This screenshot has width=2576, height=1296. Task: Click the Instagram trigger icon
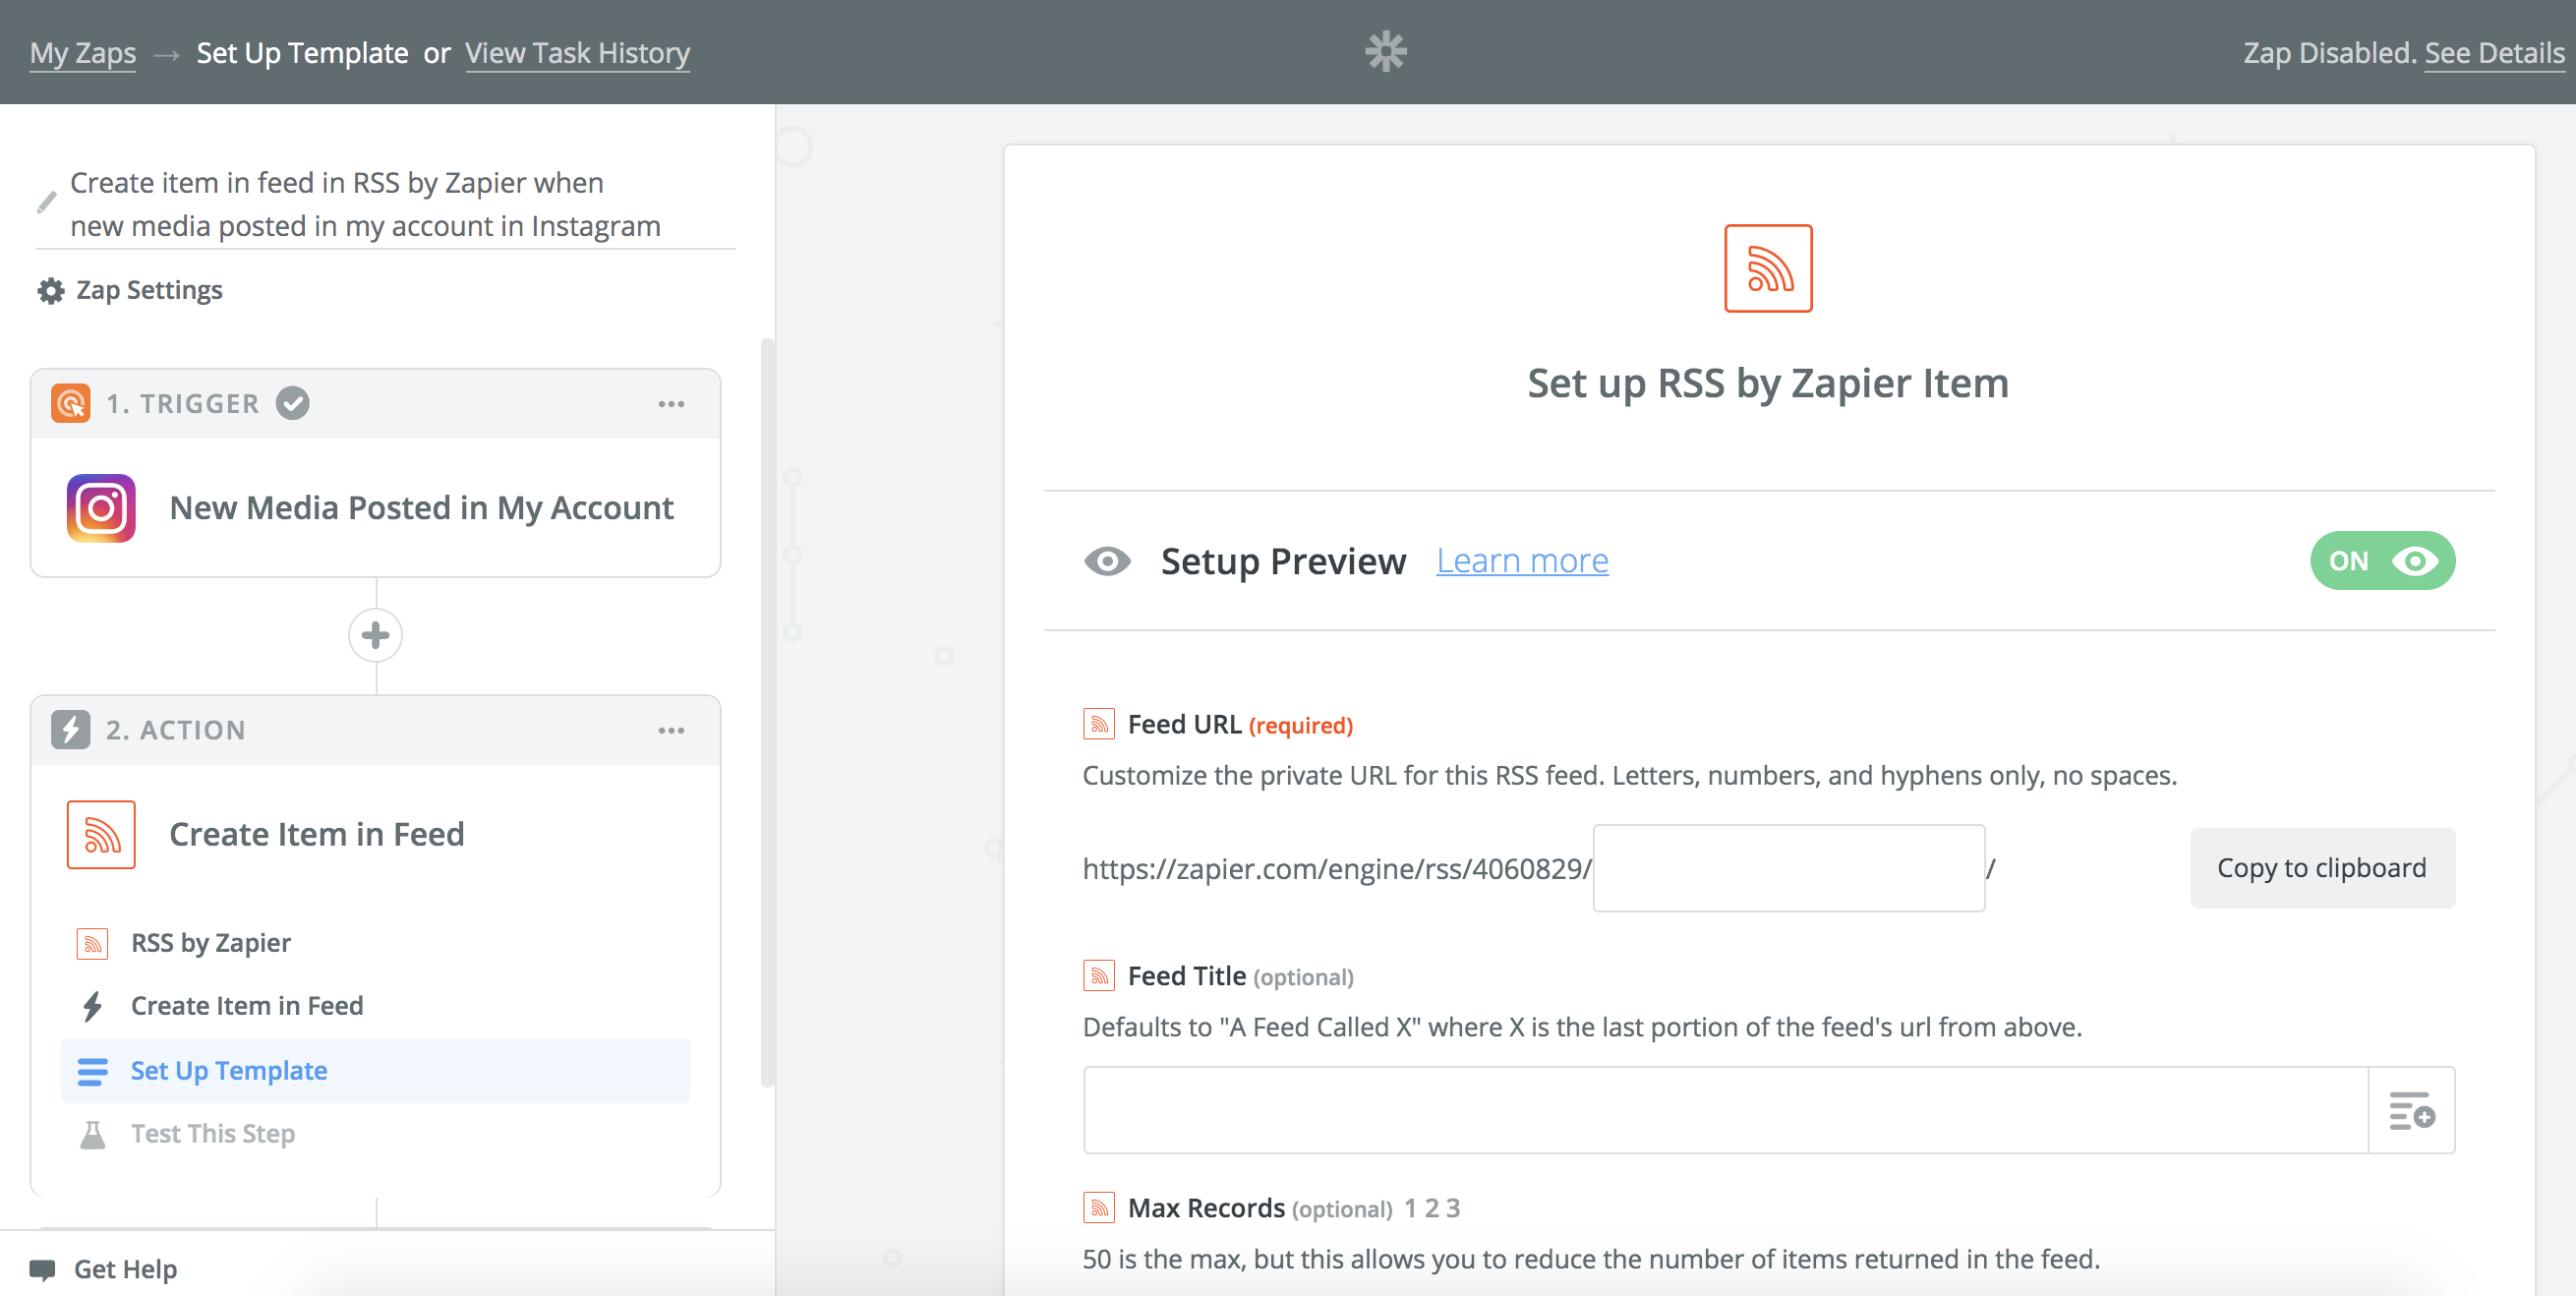[x=101, y=508]
